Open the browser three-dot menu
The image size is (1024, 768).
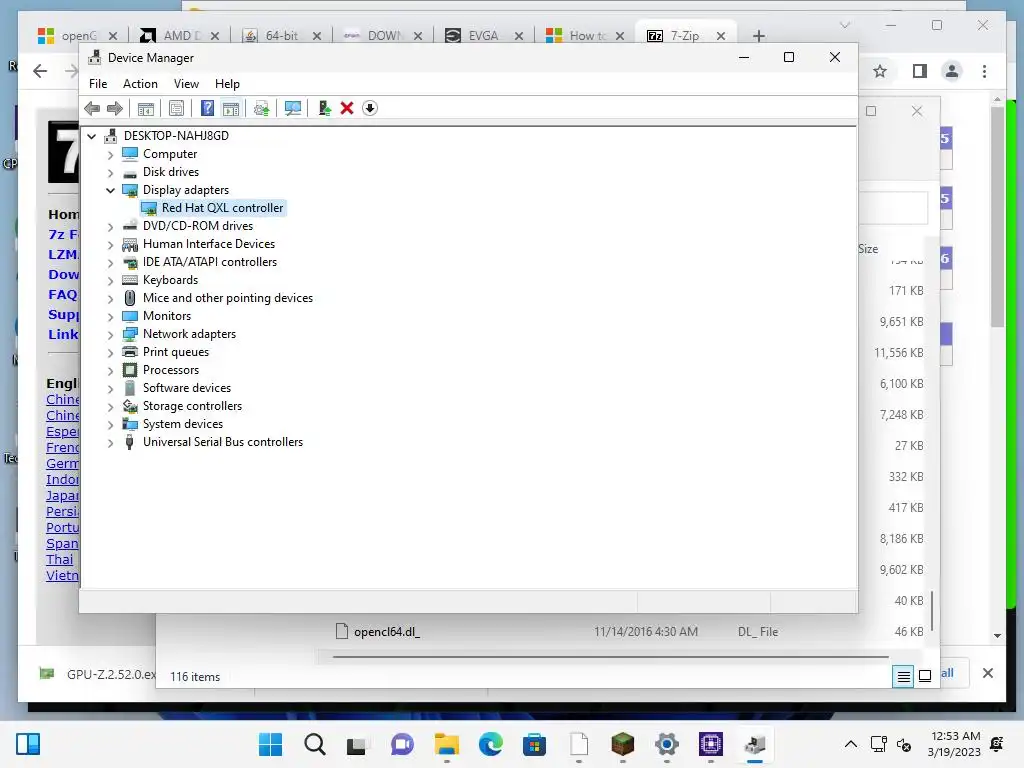(x=984, y=71)
